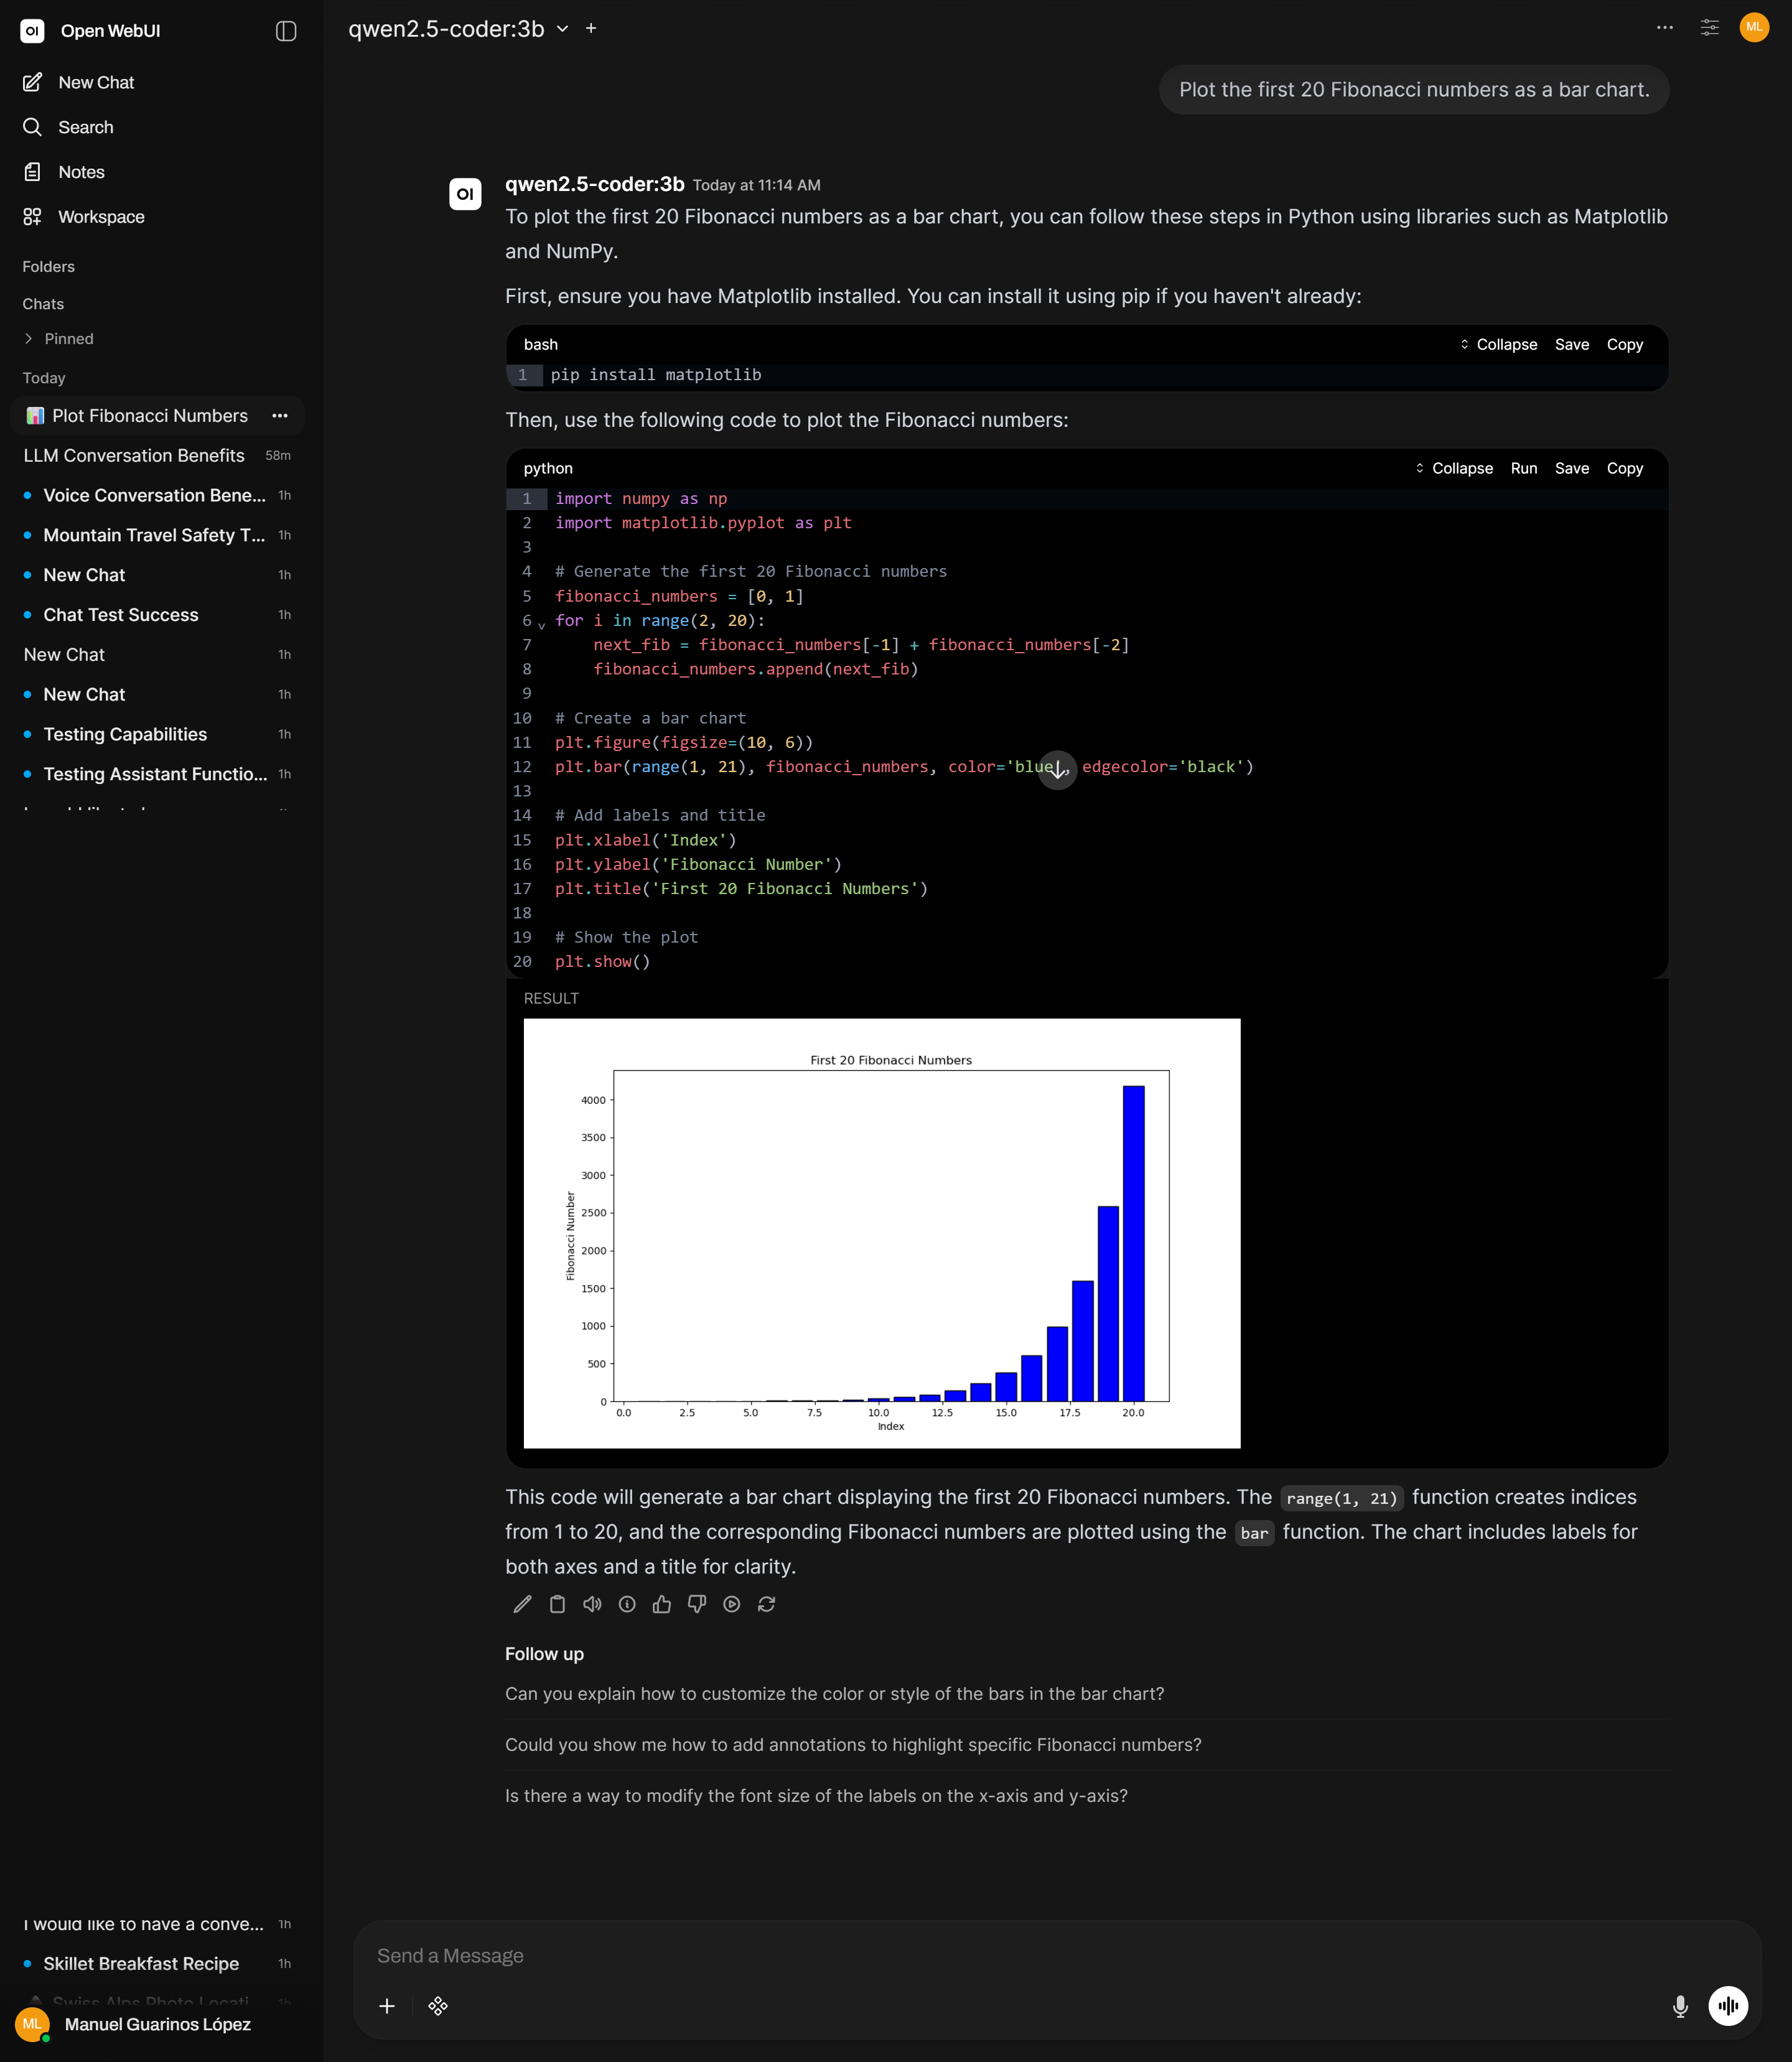Collapse the sidebar panel
The image size is (1792, 2062).
pyautogui.click(x=286, y=30)
